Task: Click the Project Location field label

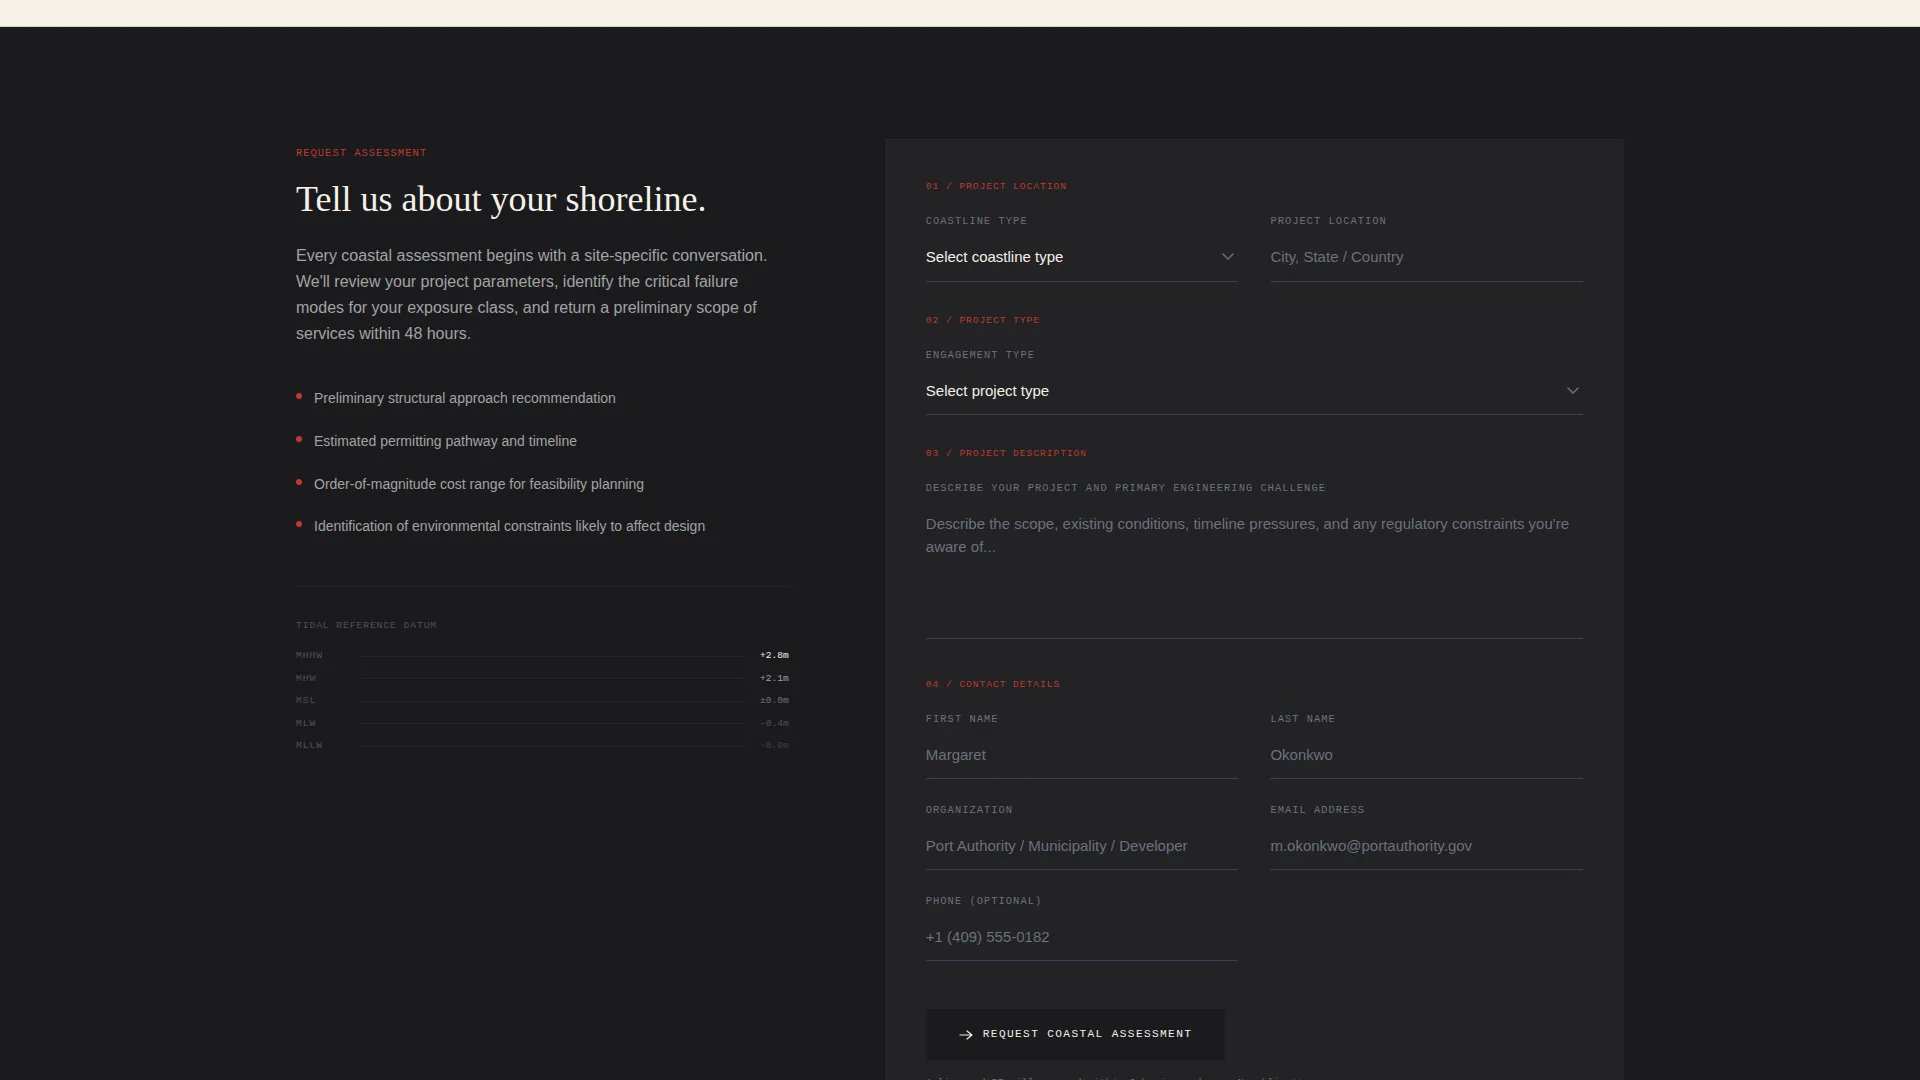Action: (1328, 221)
